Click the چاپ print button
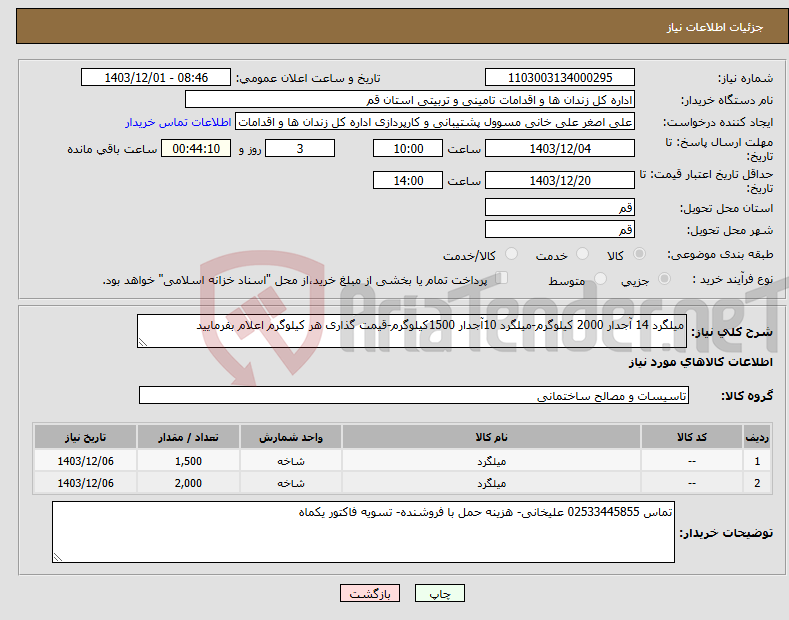789x620 pixels. pyautogui.click(x=440, y=594)
